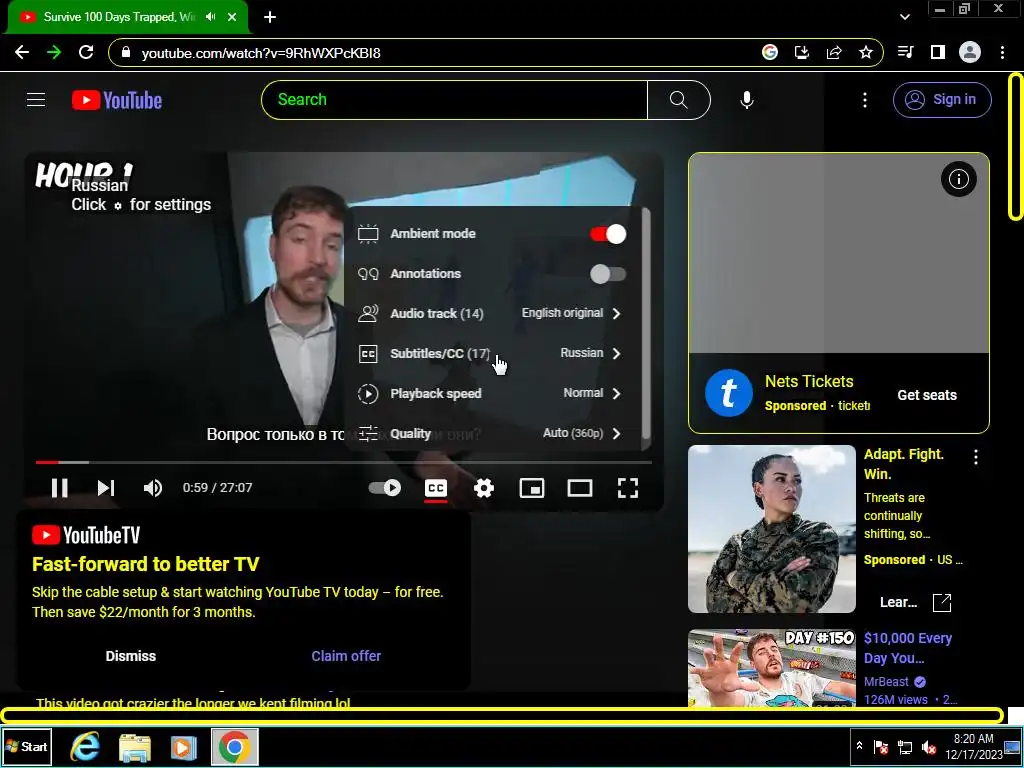This screenshot has height=768, width=1024.
Task: Enter full screen mode
Action: pos(628,488)
